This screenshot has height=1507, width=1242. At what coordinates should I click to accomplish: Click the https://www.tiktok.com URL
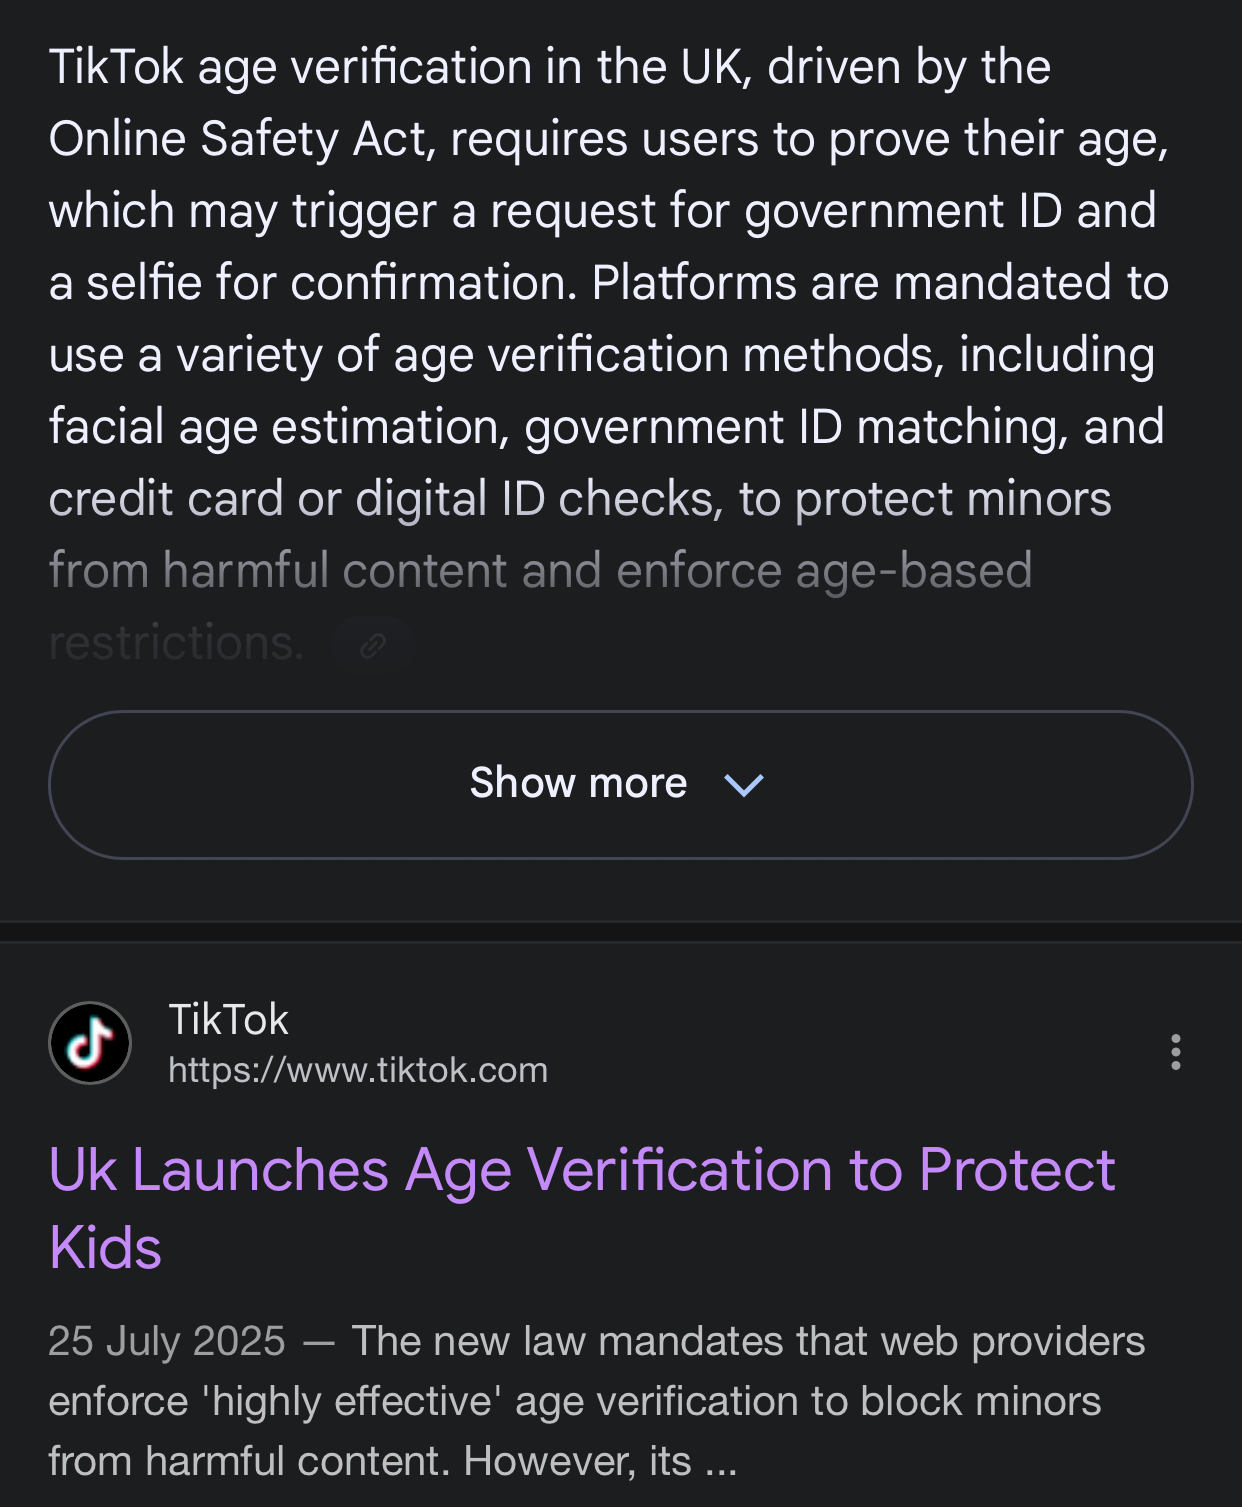tap(358, 1070)
